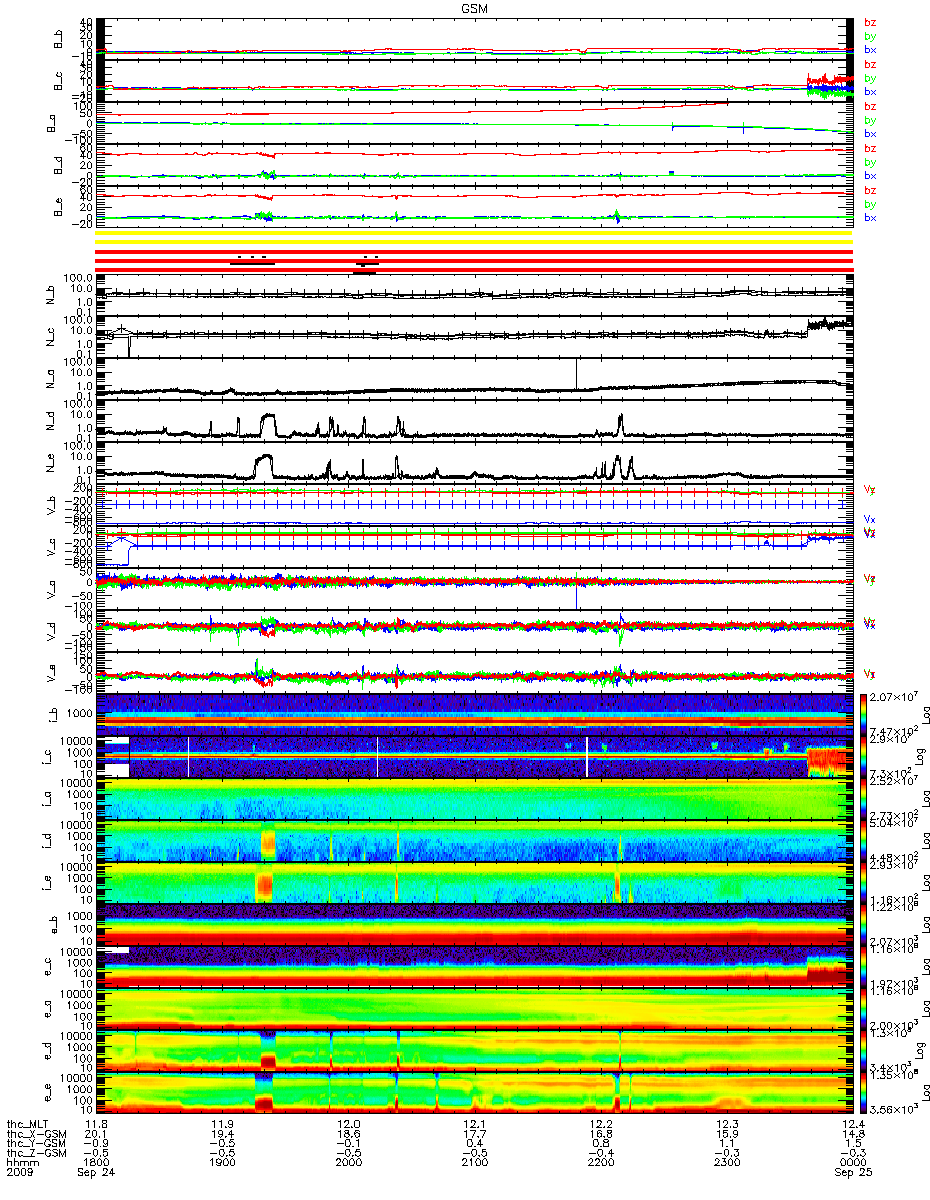Click the X-GSM value 20.1
Image resolution: width=930 pixels, height=1200 pixels.
94,1135
